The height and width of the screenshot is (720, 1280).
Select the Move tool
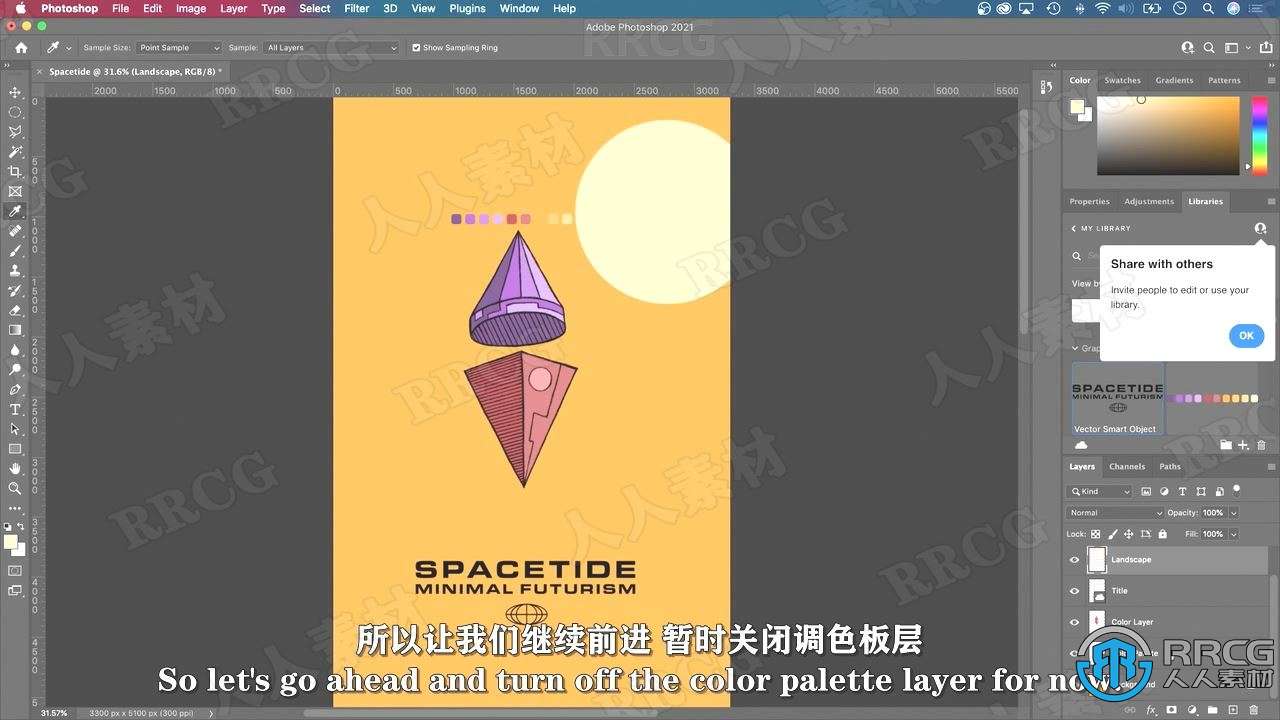coord(15,92)
